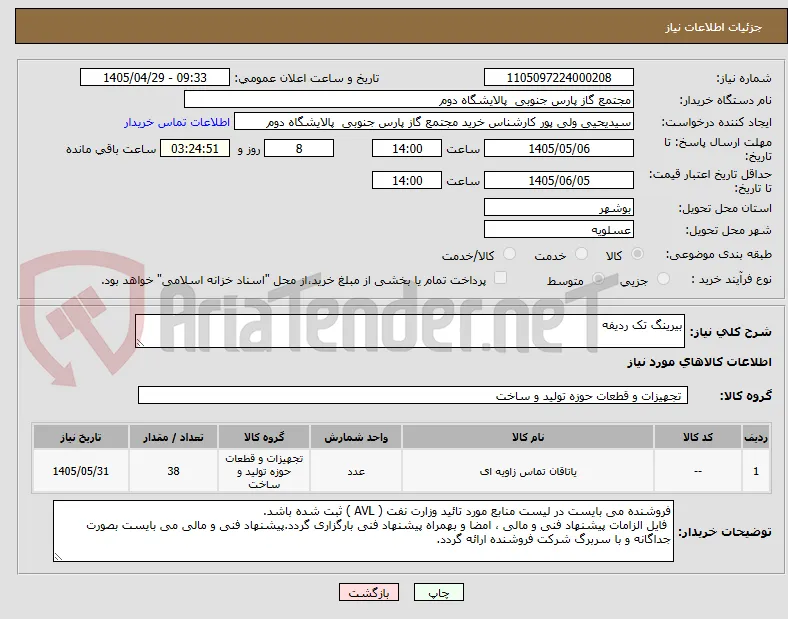Click the response deadline time 14:00 field
Image resolution: width=788 pixels, height=619 pixels.
pos(407,148)
